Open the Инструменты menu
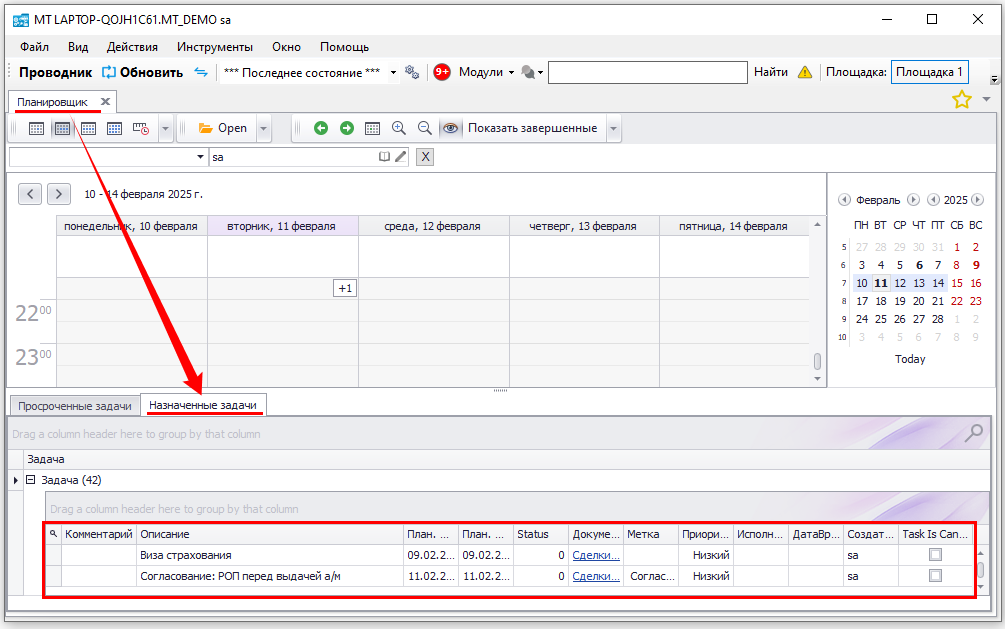 tap(214, 47)
